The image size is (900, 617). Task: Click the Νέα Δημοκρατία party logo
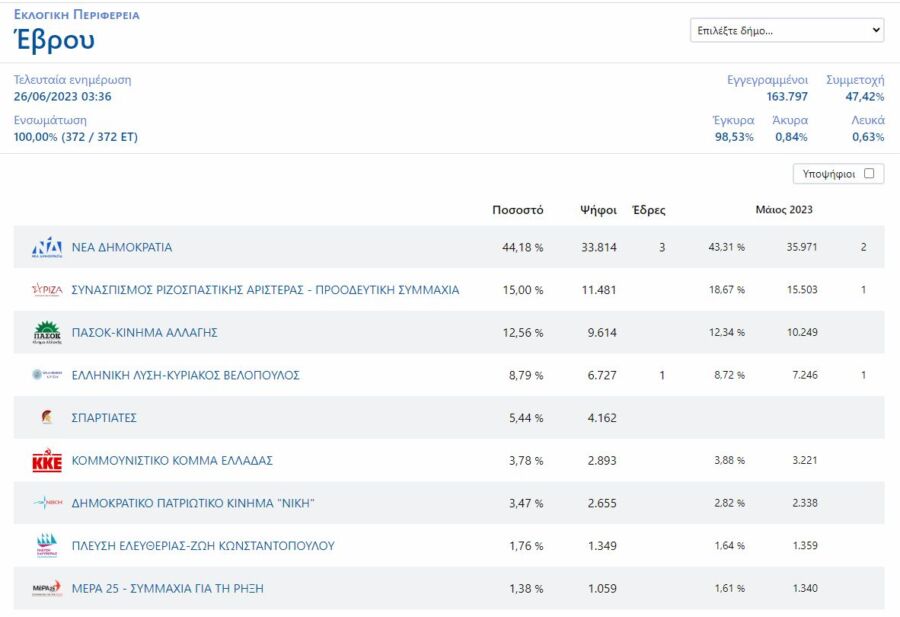tap(47, 247)
